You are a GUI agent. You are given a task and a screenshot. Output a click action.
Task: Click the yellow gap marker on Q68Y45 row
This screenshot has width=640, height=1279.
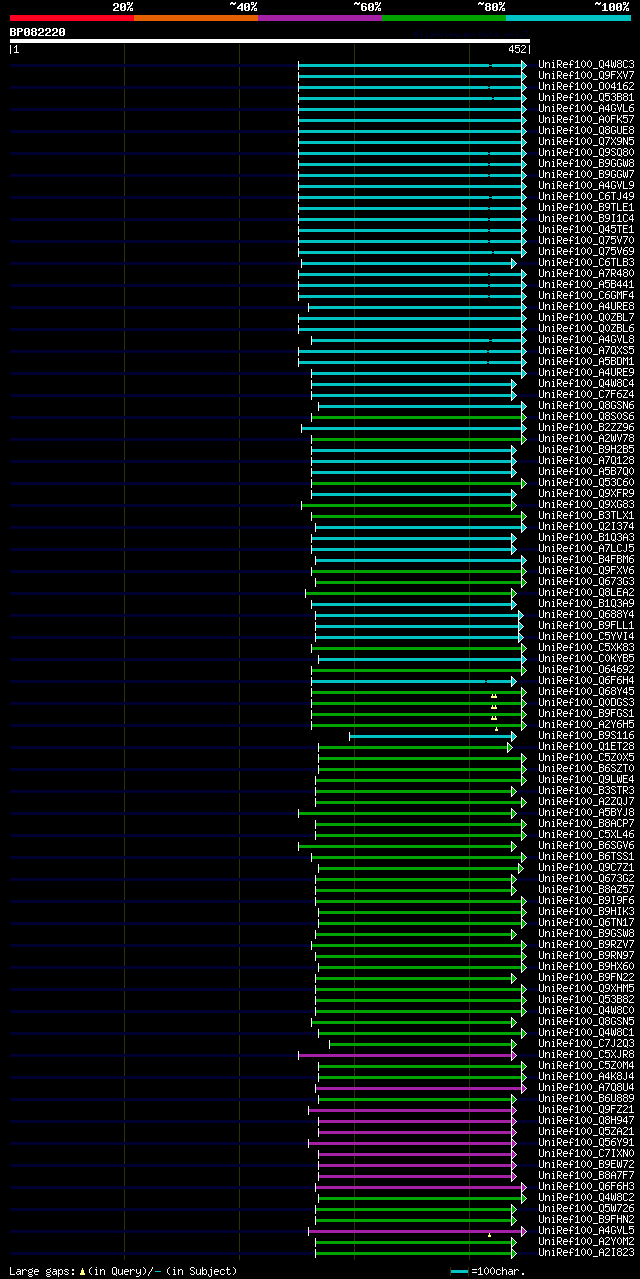pos(493,695)
